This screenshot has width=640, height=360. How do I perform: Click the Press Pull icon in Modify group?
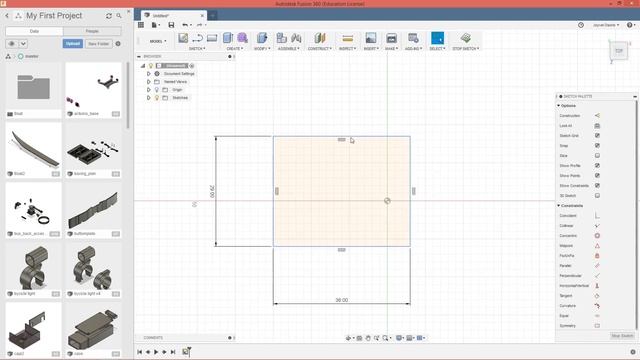(x=262, y=38)
